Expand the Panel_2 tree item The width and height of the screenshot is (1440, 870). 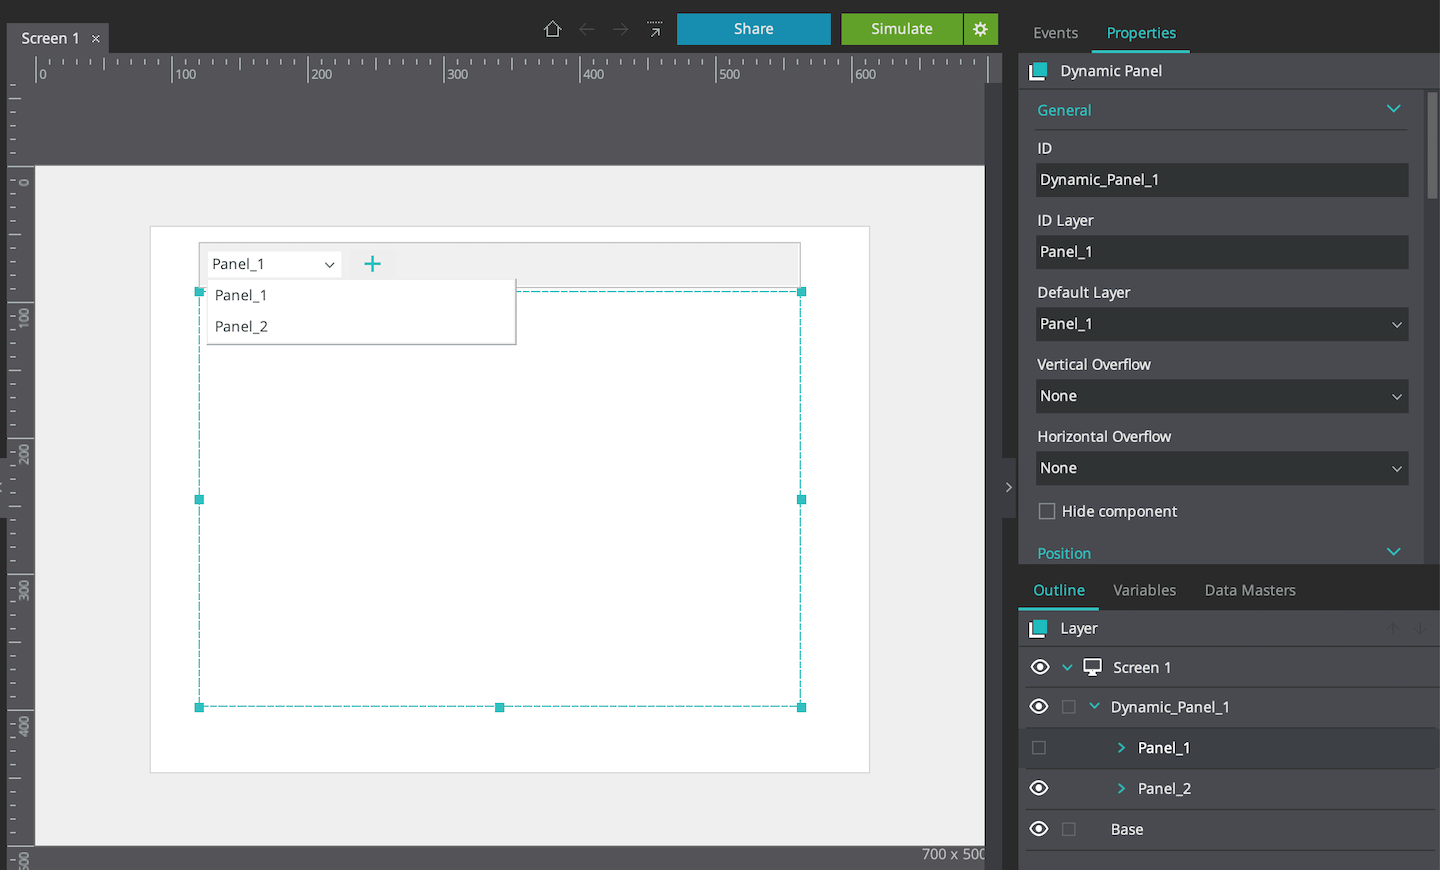pos(1122,788)
